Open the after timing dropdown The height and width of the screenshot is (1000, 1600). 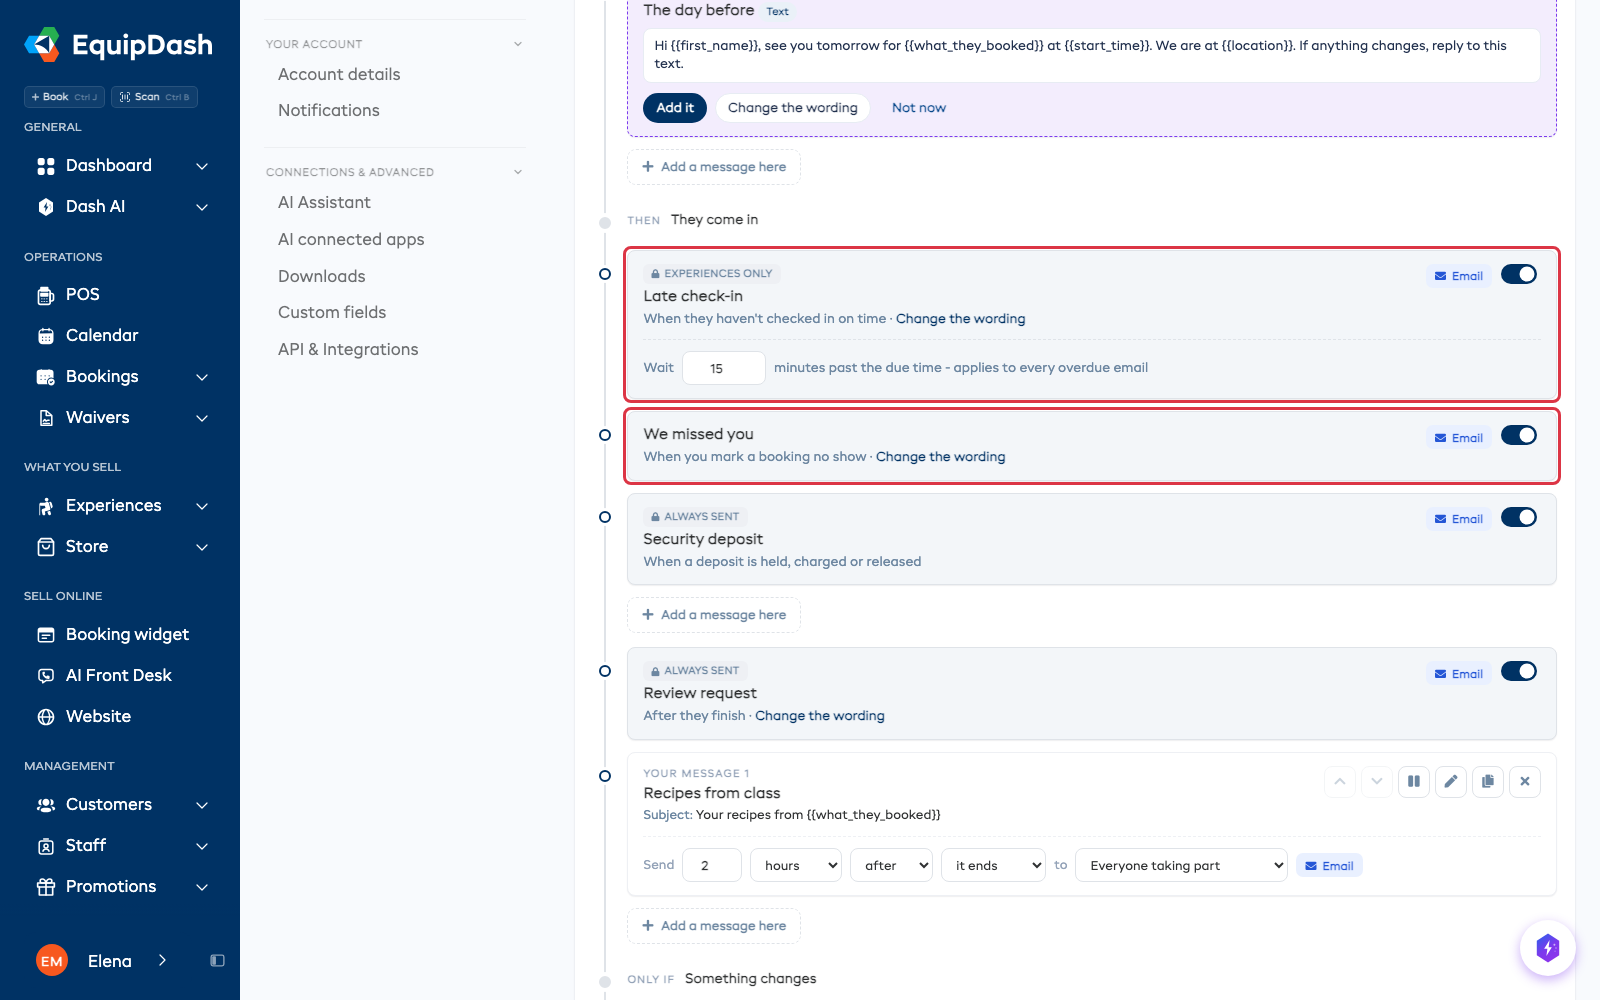click(x=892, y=866)
